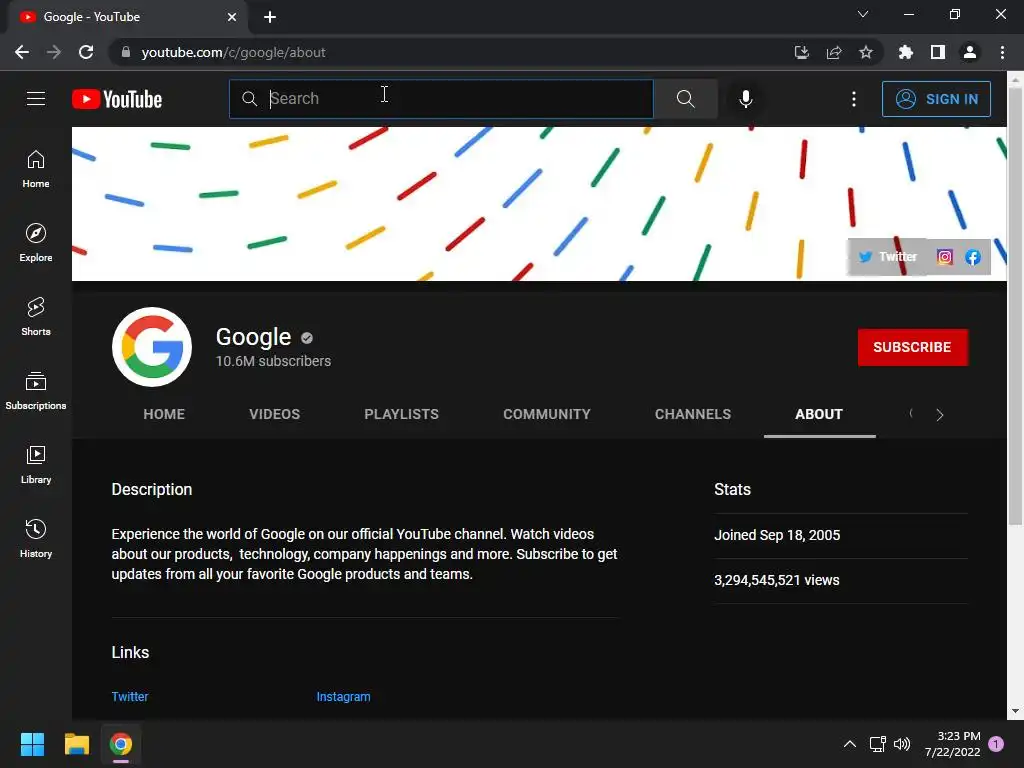Image resolution: width=1024 pixels, height=768 pixels.
Task: Open Instagram icon on channel banner
Action: [944, 257]
